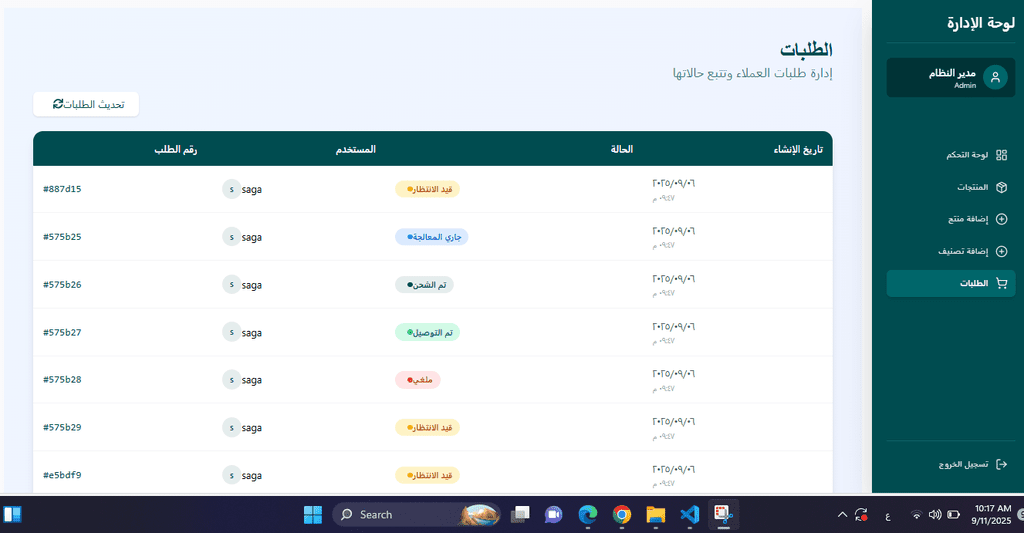Click order number #575b26
1024x533 pixels.
62,284
